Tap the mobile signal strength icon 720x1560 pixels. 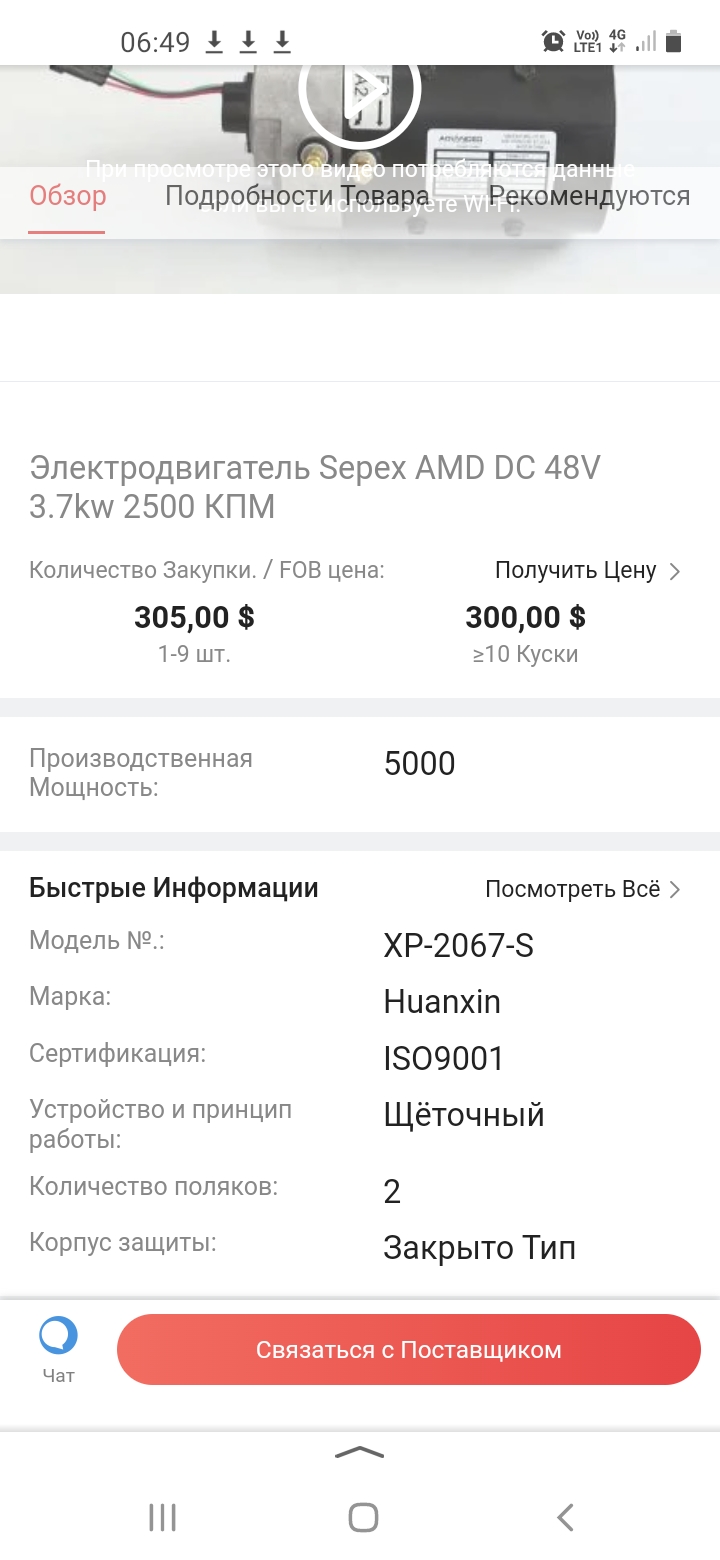click(646, 41)
